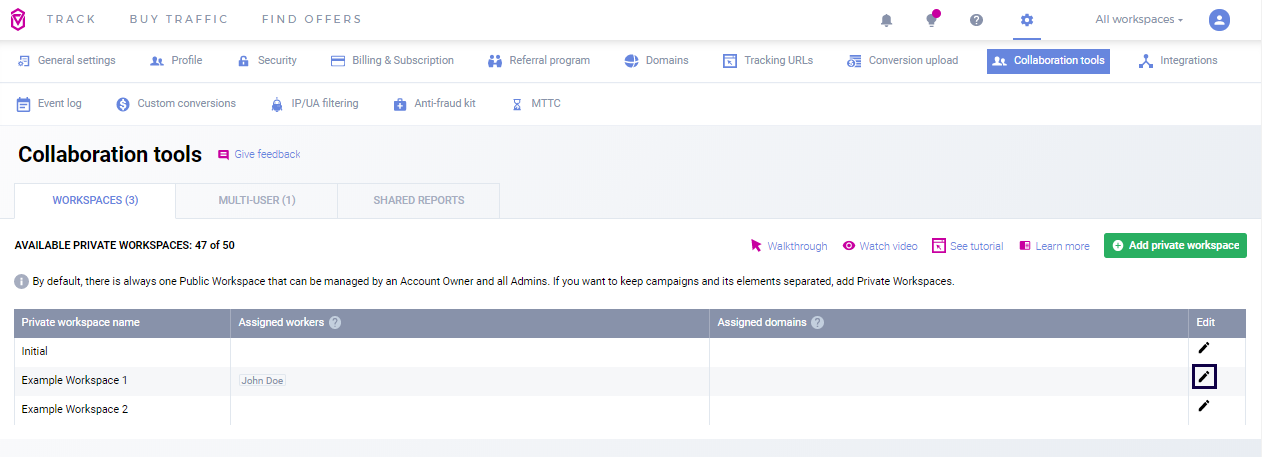Click the Watch video link
The height and width of the screenshot is (457, 1262).
coord(879,246)
